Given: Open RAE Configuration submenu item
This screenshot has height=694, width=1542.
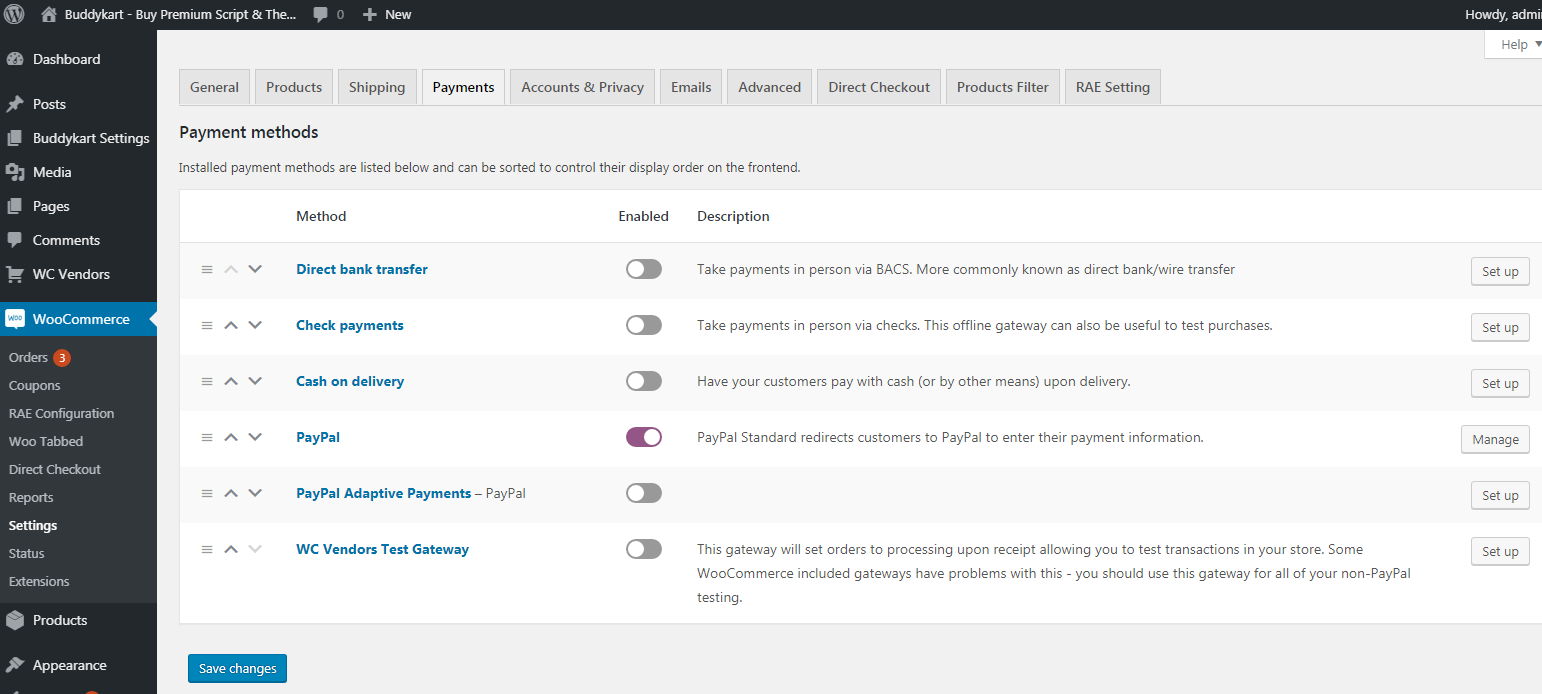Looking at the screenshot, I should [61, 413].
